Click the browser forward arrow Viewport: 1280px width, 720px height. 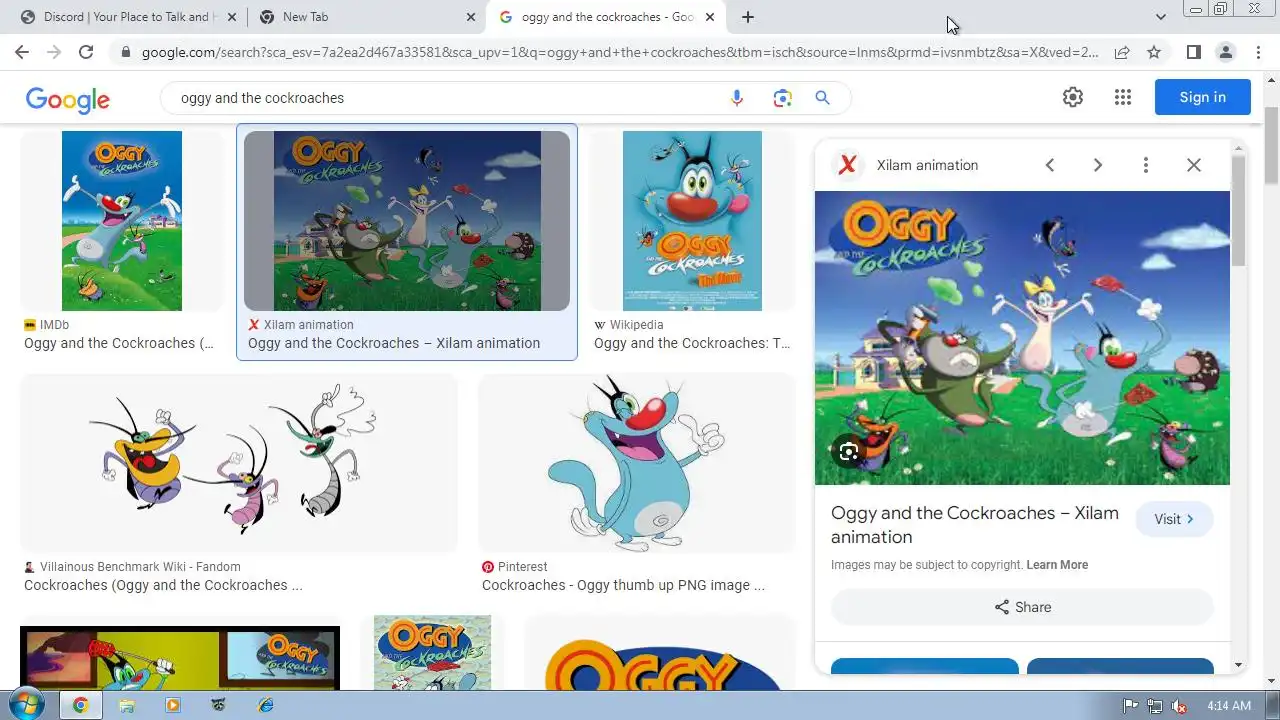click(x=54, y=52)
